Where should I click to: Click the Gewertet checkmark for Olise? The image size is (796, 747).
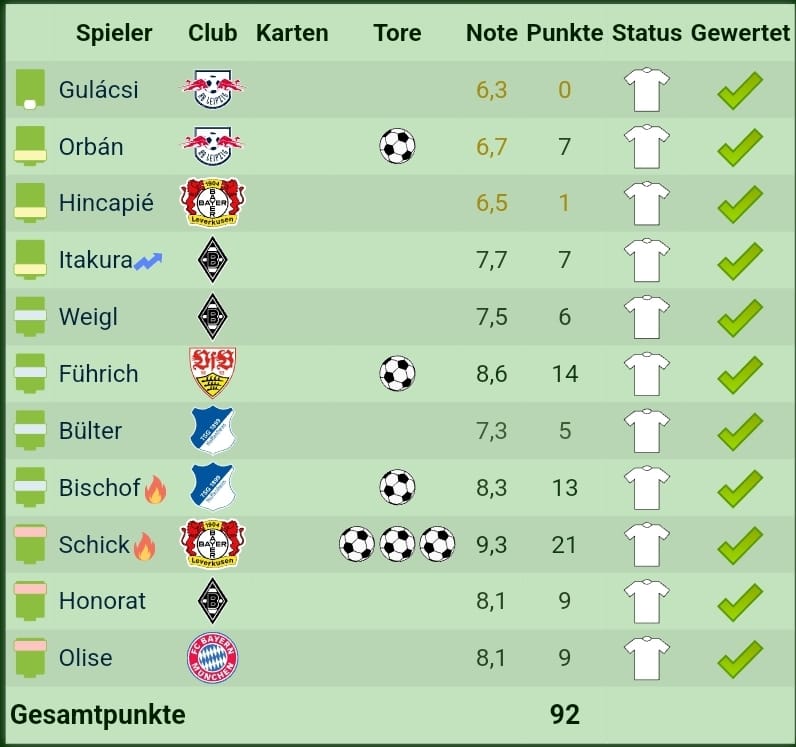pyautogui.click(x=740, y=658)
